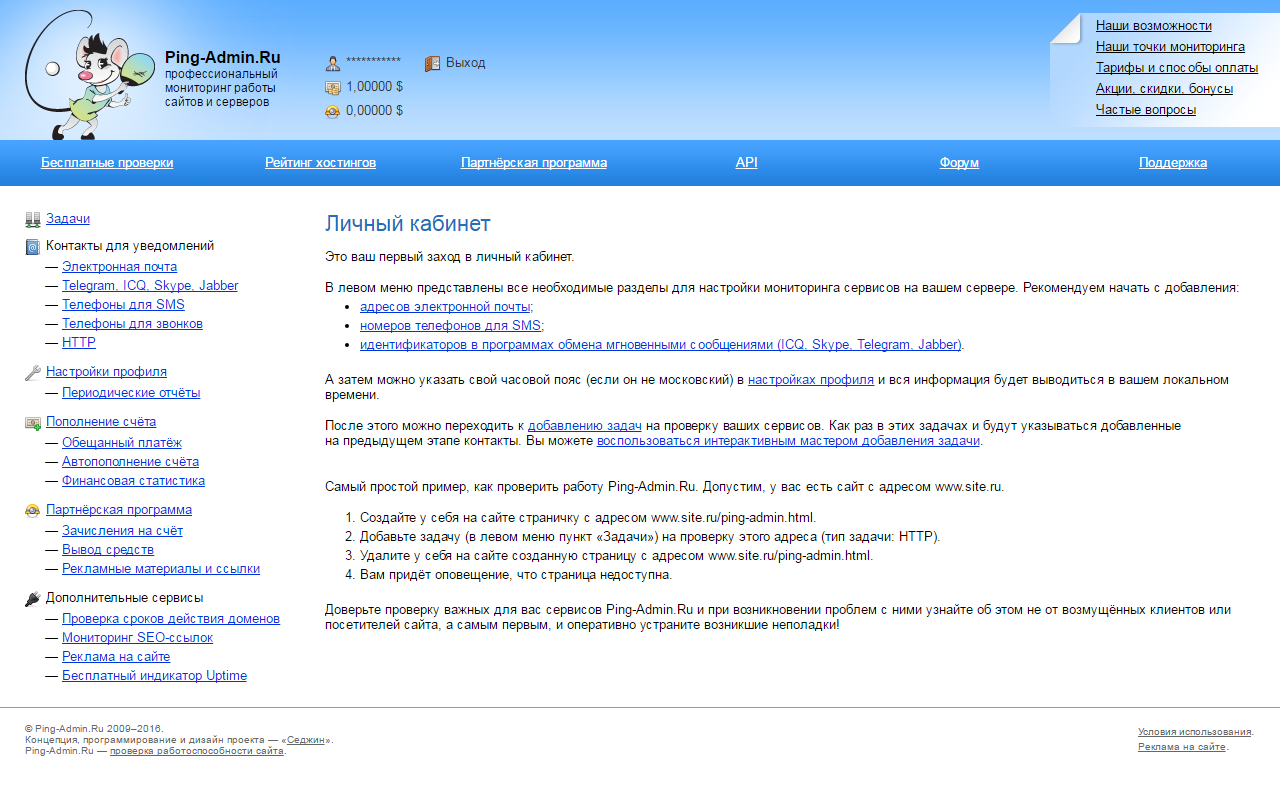Open Партнёрская программа in the blue navigation bar
The image size is (1280, 800).
coord(534,163)
